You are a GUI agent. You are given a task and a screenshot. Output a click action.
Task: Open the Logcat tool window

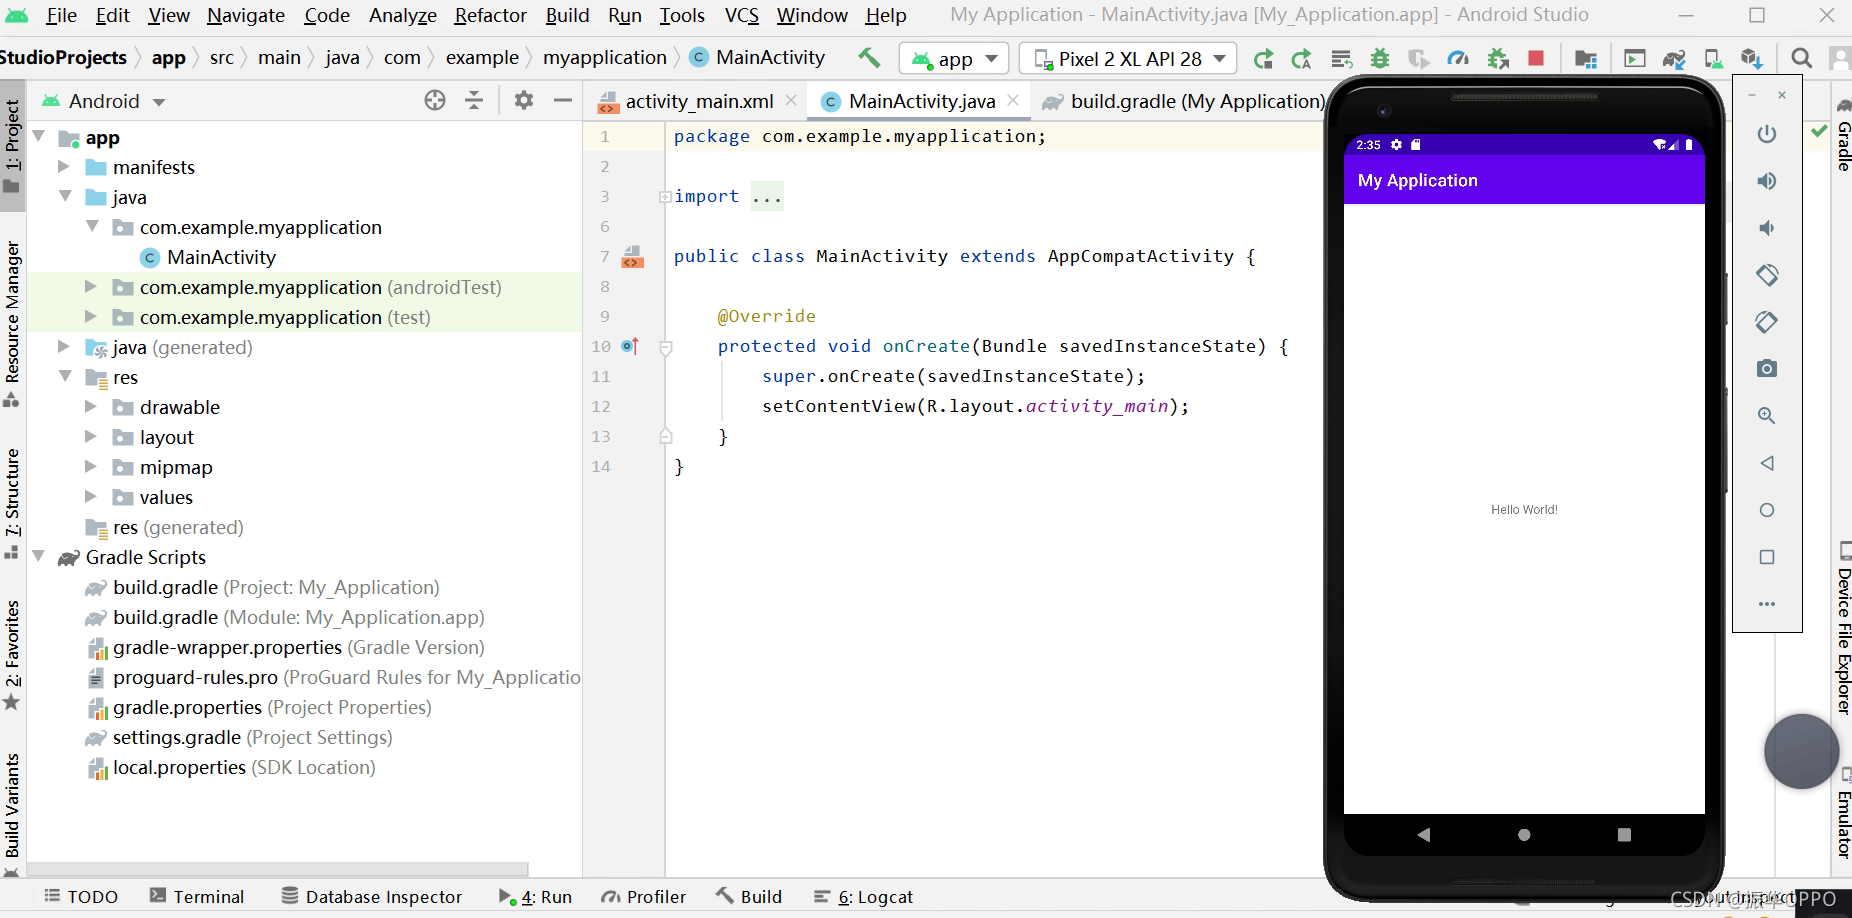pyautogui.click(x=863, y=896)
